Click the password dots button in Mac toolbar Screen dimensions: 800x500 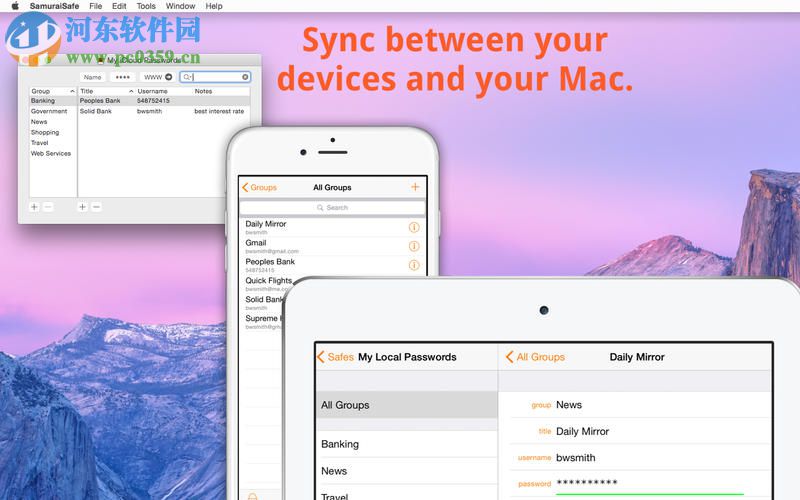[122, 77]
